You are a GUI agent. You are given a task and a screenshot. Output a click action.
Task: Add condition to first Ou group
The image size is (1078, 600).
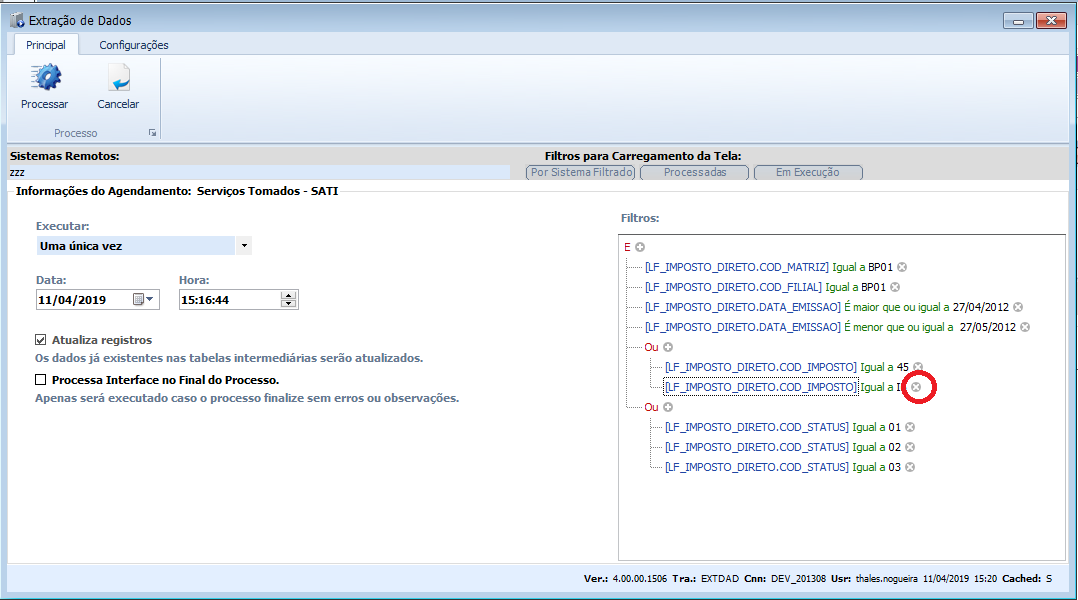click(668, 347)
